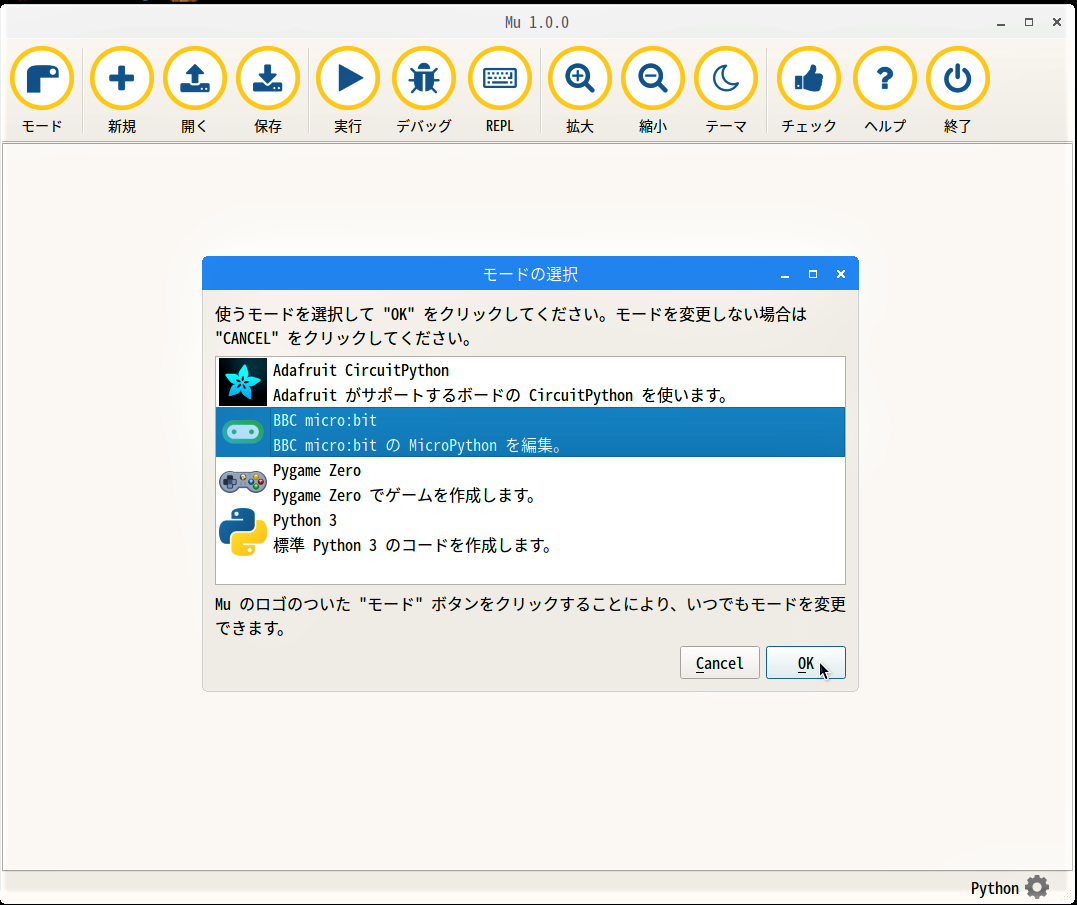Open the settings gear in status bar
1077x905 pixels.
[1037, 887]
